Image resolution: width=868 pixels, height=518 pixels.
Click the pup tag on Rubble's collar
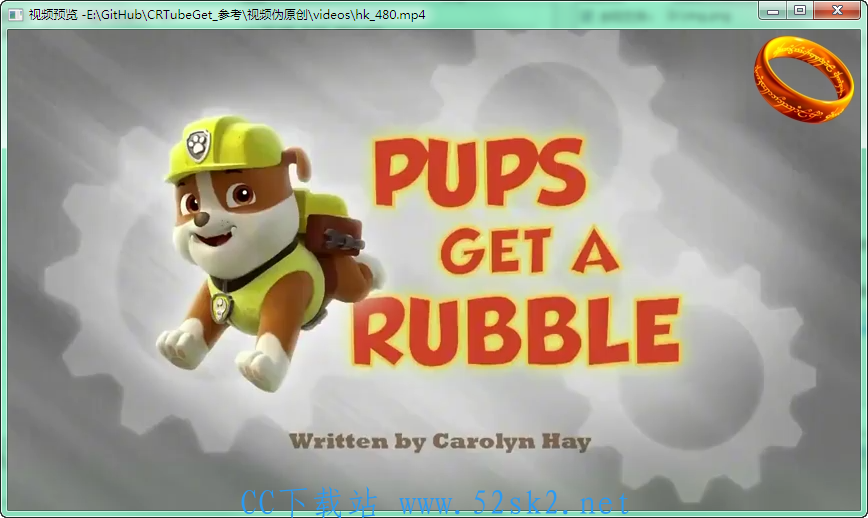click(221, 308)
